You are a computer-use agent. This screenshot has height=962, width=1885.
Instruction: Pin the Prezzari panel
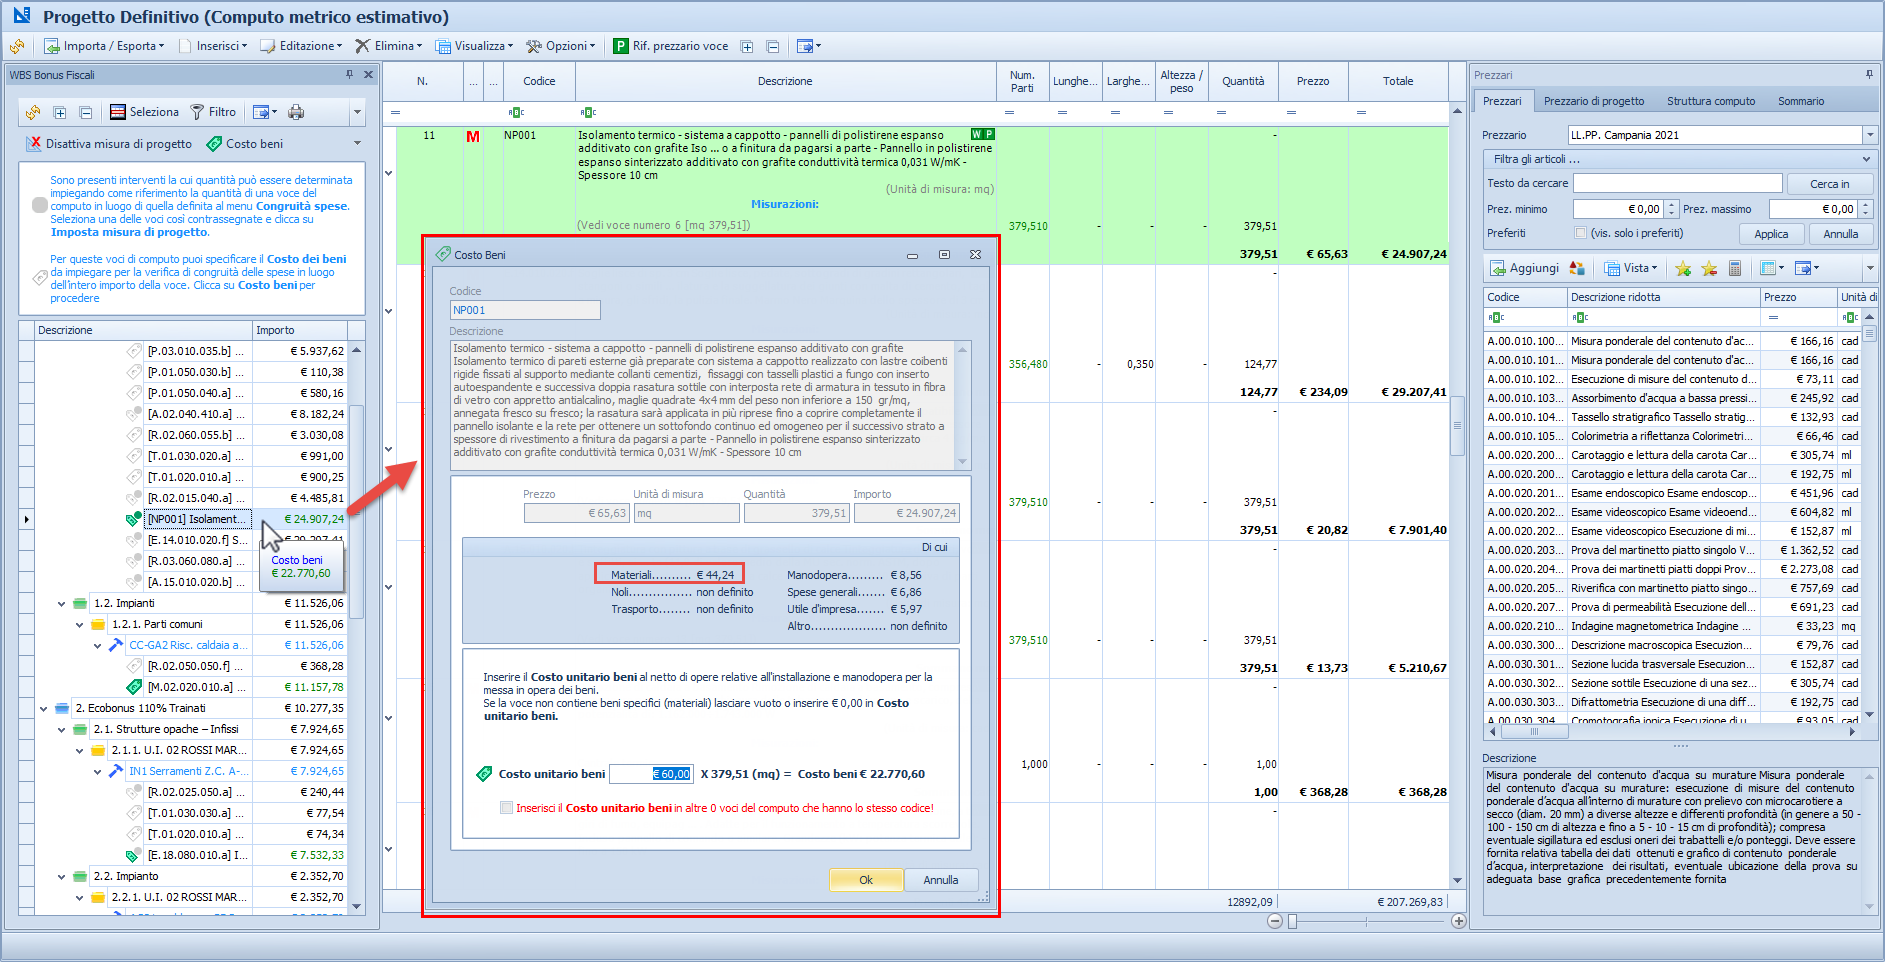[1869, 75]
